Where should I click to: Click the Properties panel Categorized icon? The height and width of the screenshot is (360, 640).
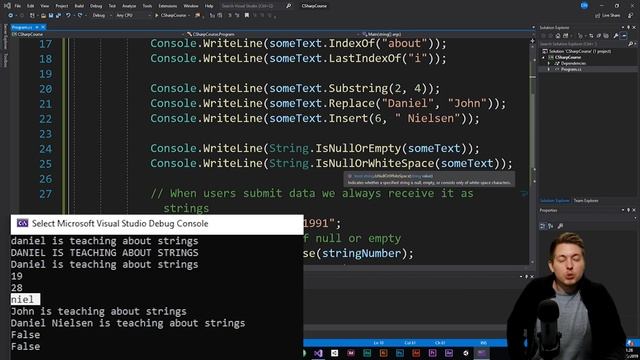(x=542, y=226)
